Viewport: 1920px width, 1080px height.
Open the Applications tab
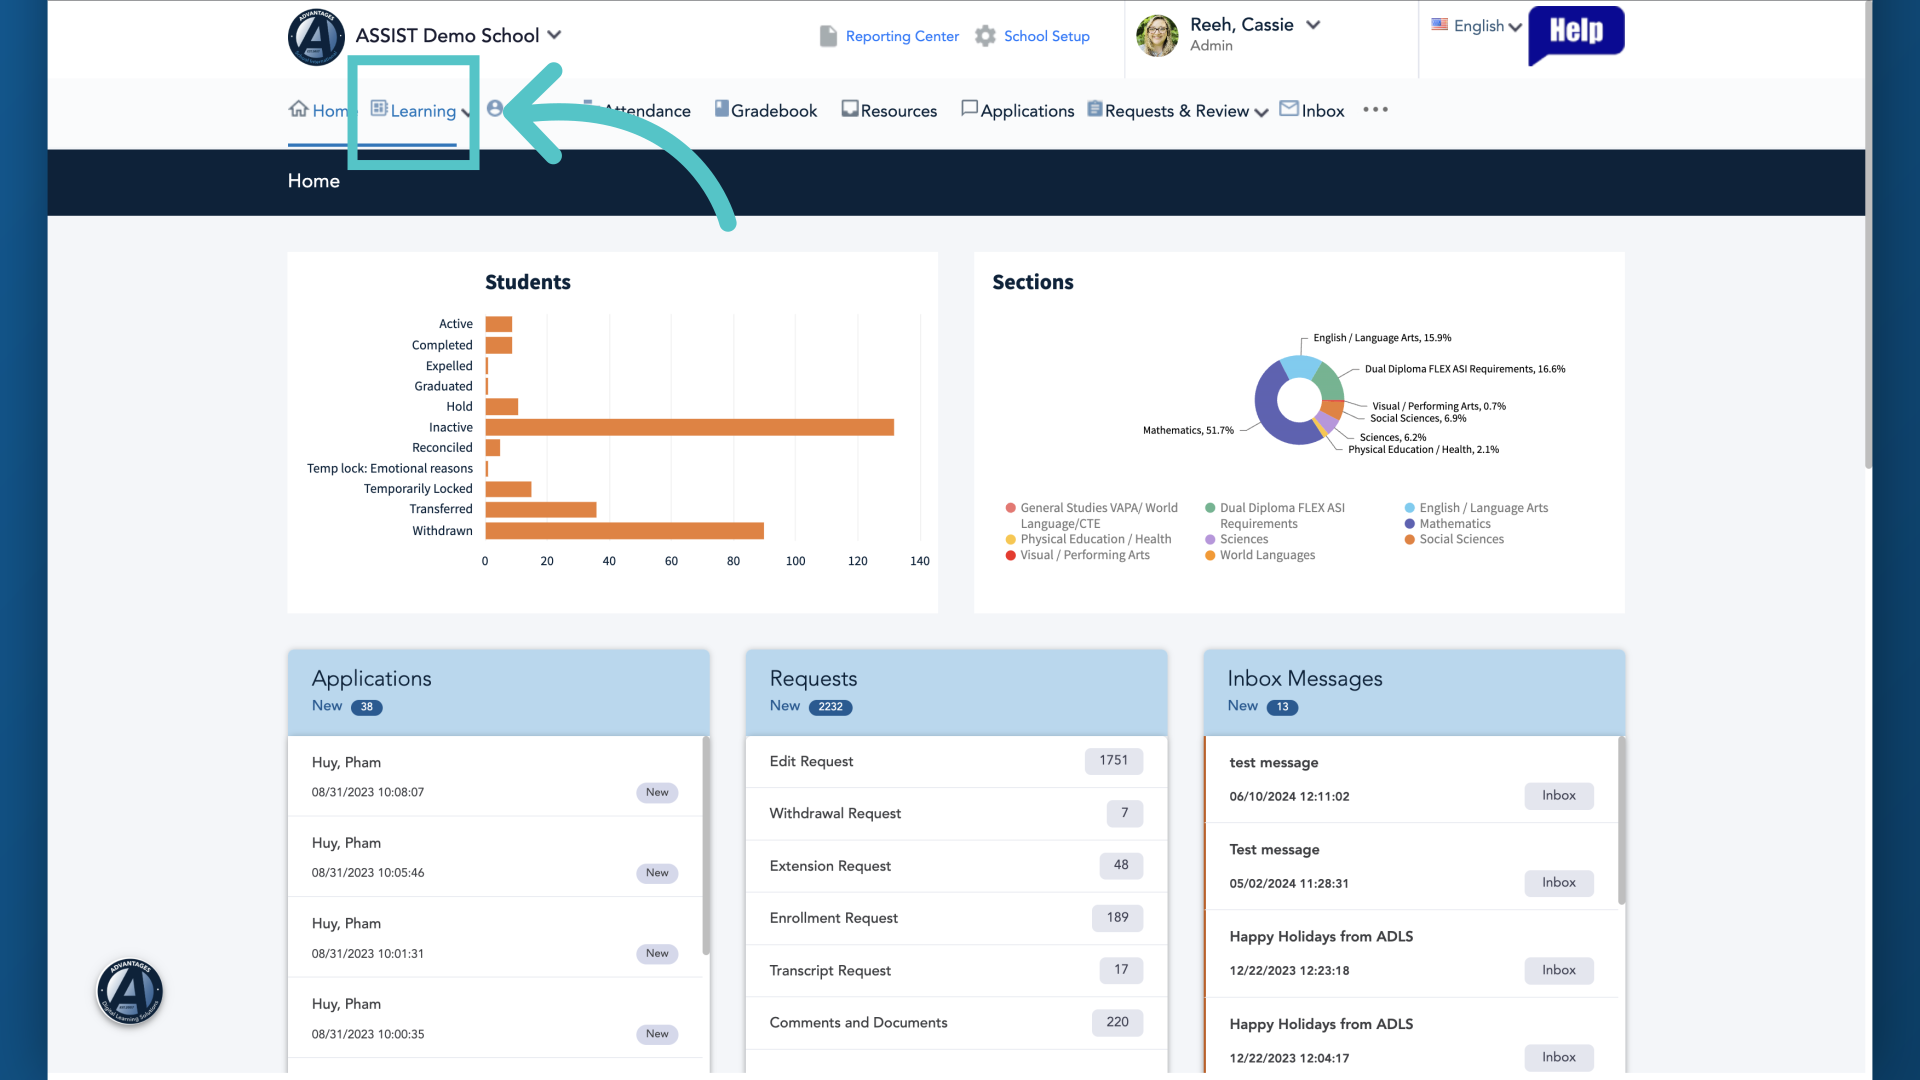[x=1018, y=111]
